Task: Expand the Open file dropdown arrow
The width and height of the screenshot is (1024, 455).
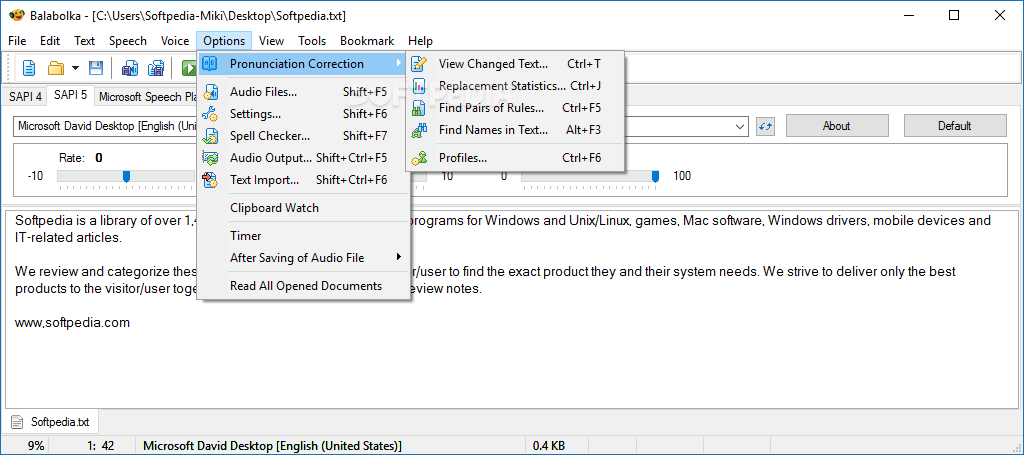Action: point(75,67)
